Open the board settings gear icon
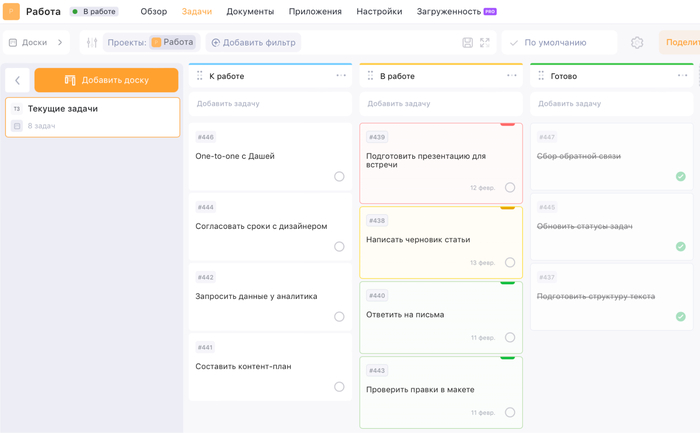Viewport: 700px width, 433px height. point(637,43)
